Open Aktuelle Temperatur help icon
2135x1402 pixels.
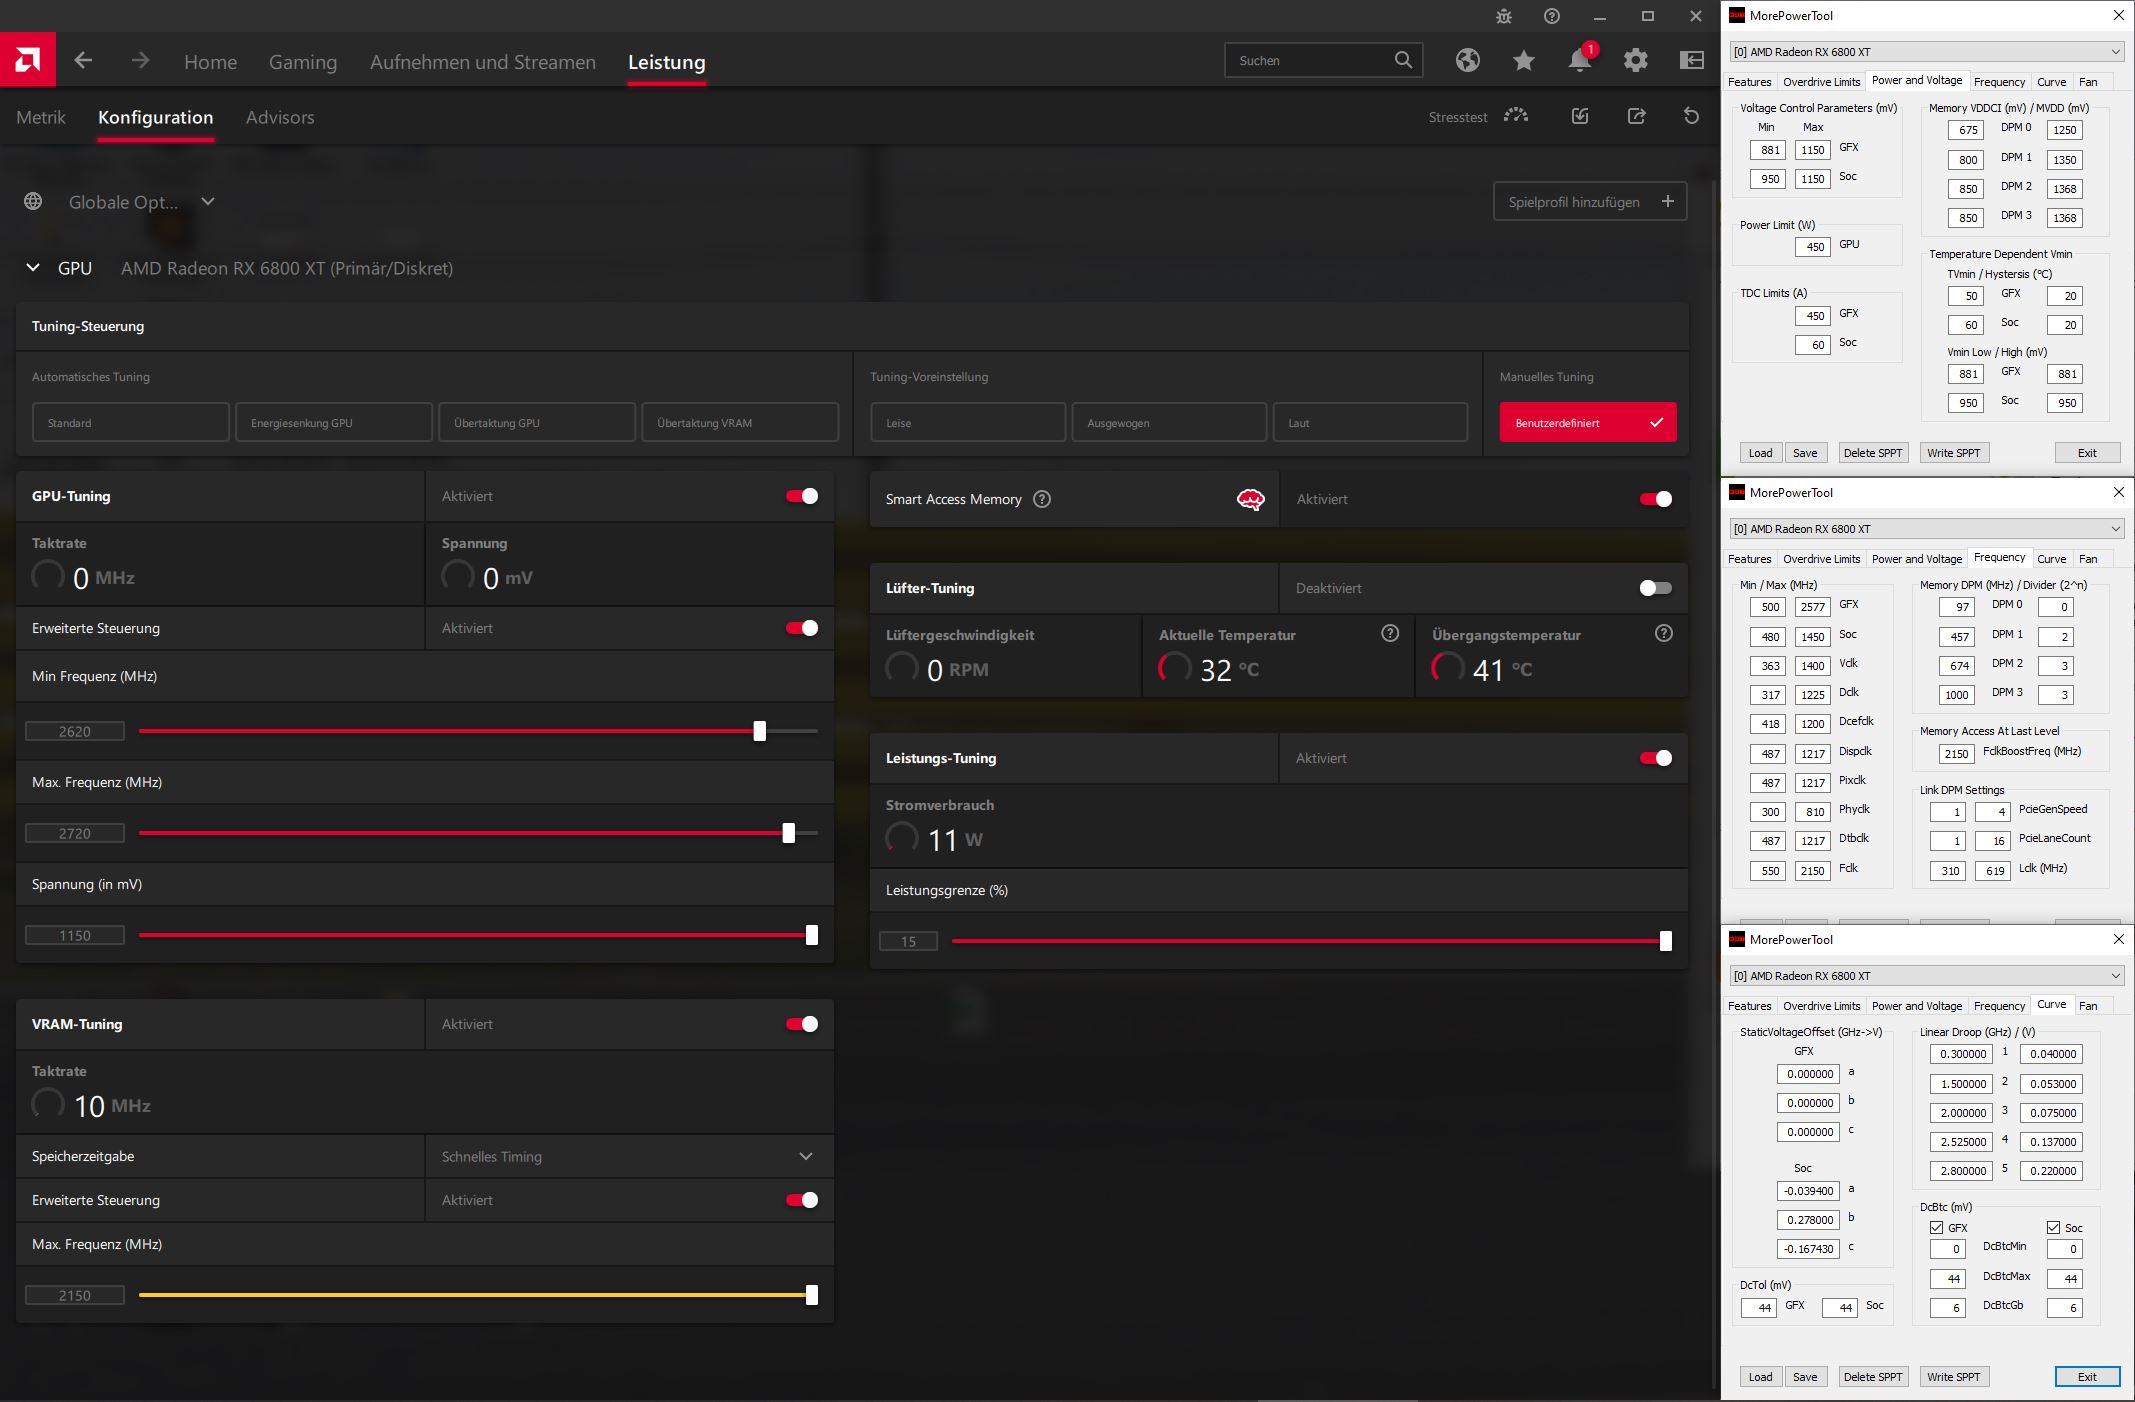pos(1390,633)
